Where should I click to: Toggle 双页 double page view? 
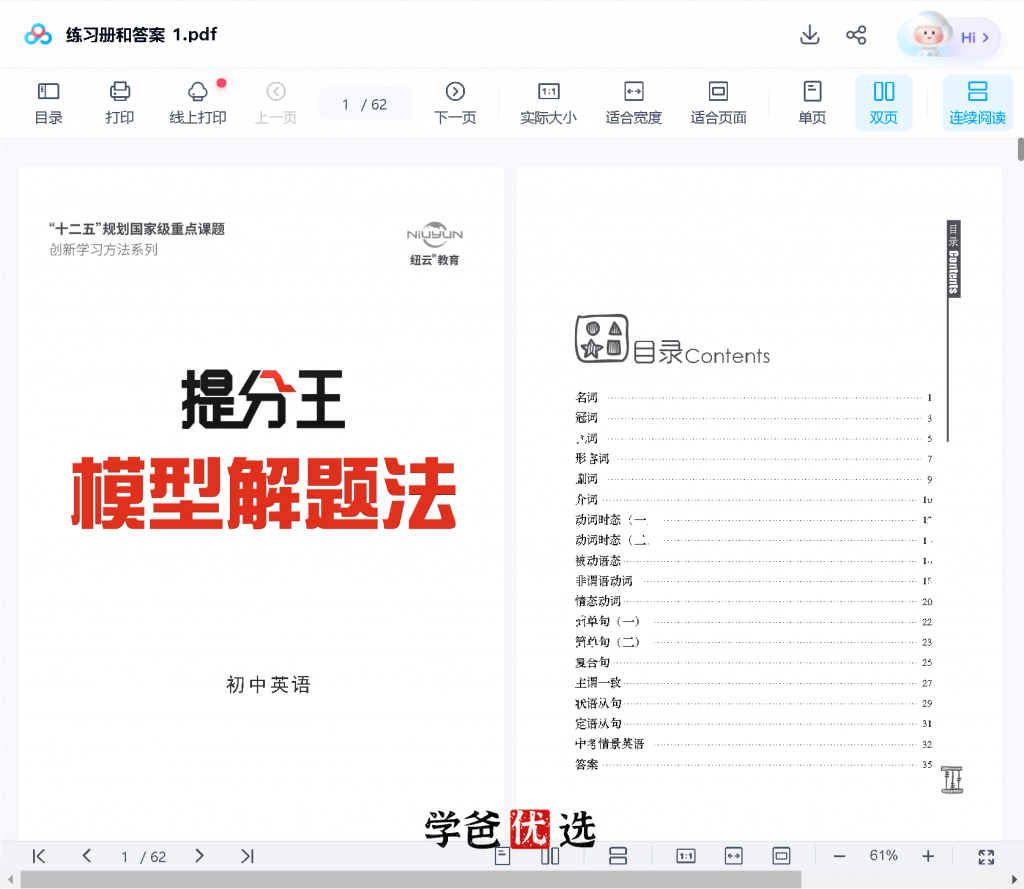tap(884, 103)
